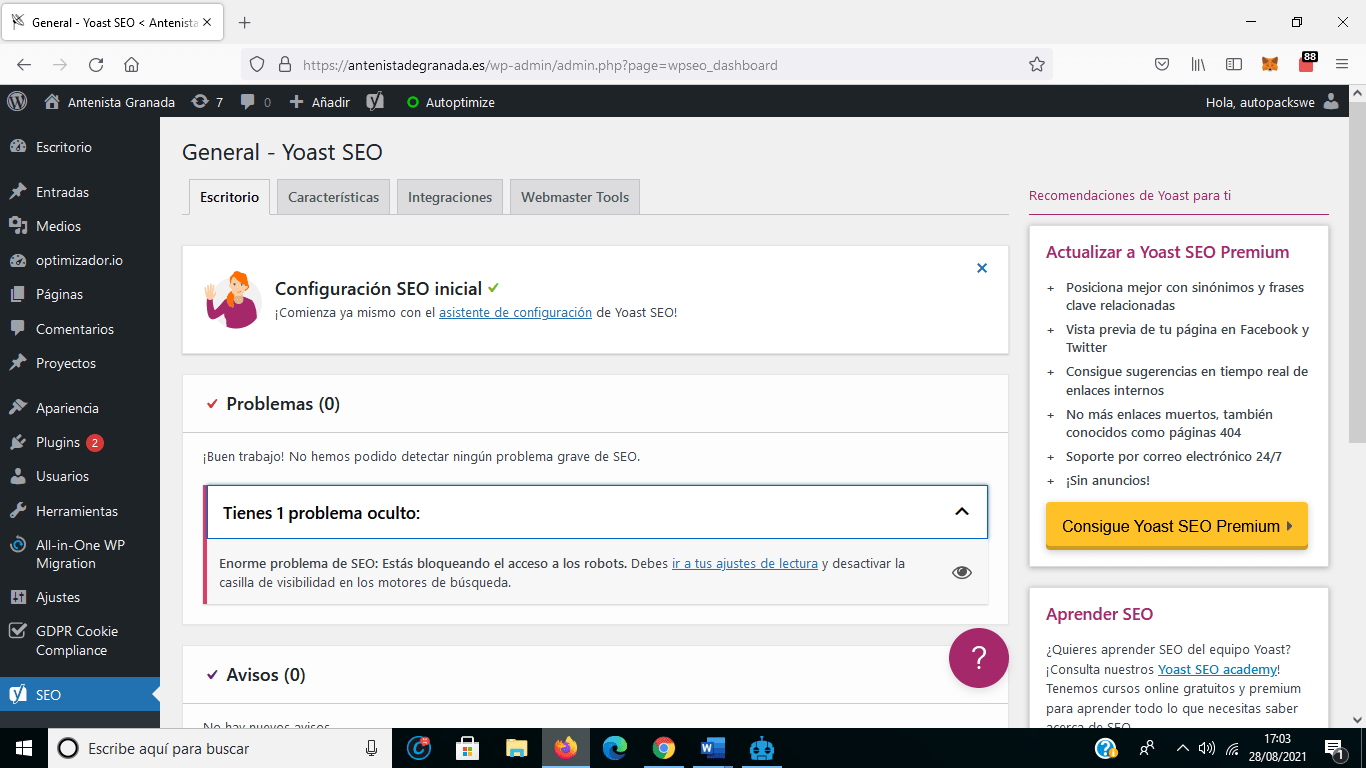Open Microsoft Store from taskbar
This screenshot has width=1366, height=768.
[x=467, y=748]
